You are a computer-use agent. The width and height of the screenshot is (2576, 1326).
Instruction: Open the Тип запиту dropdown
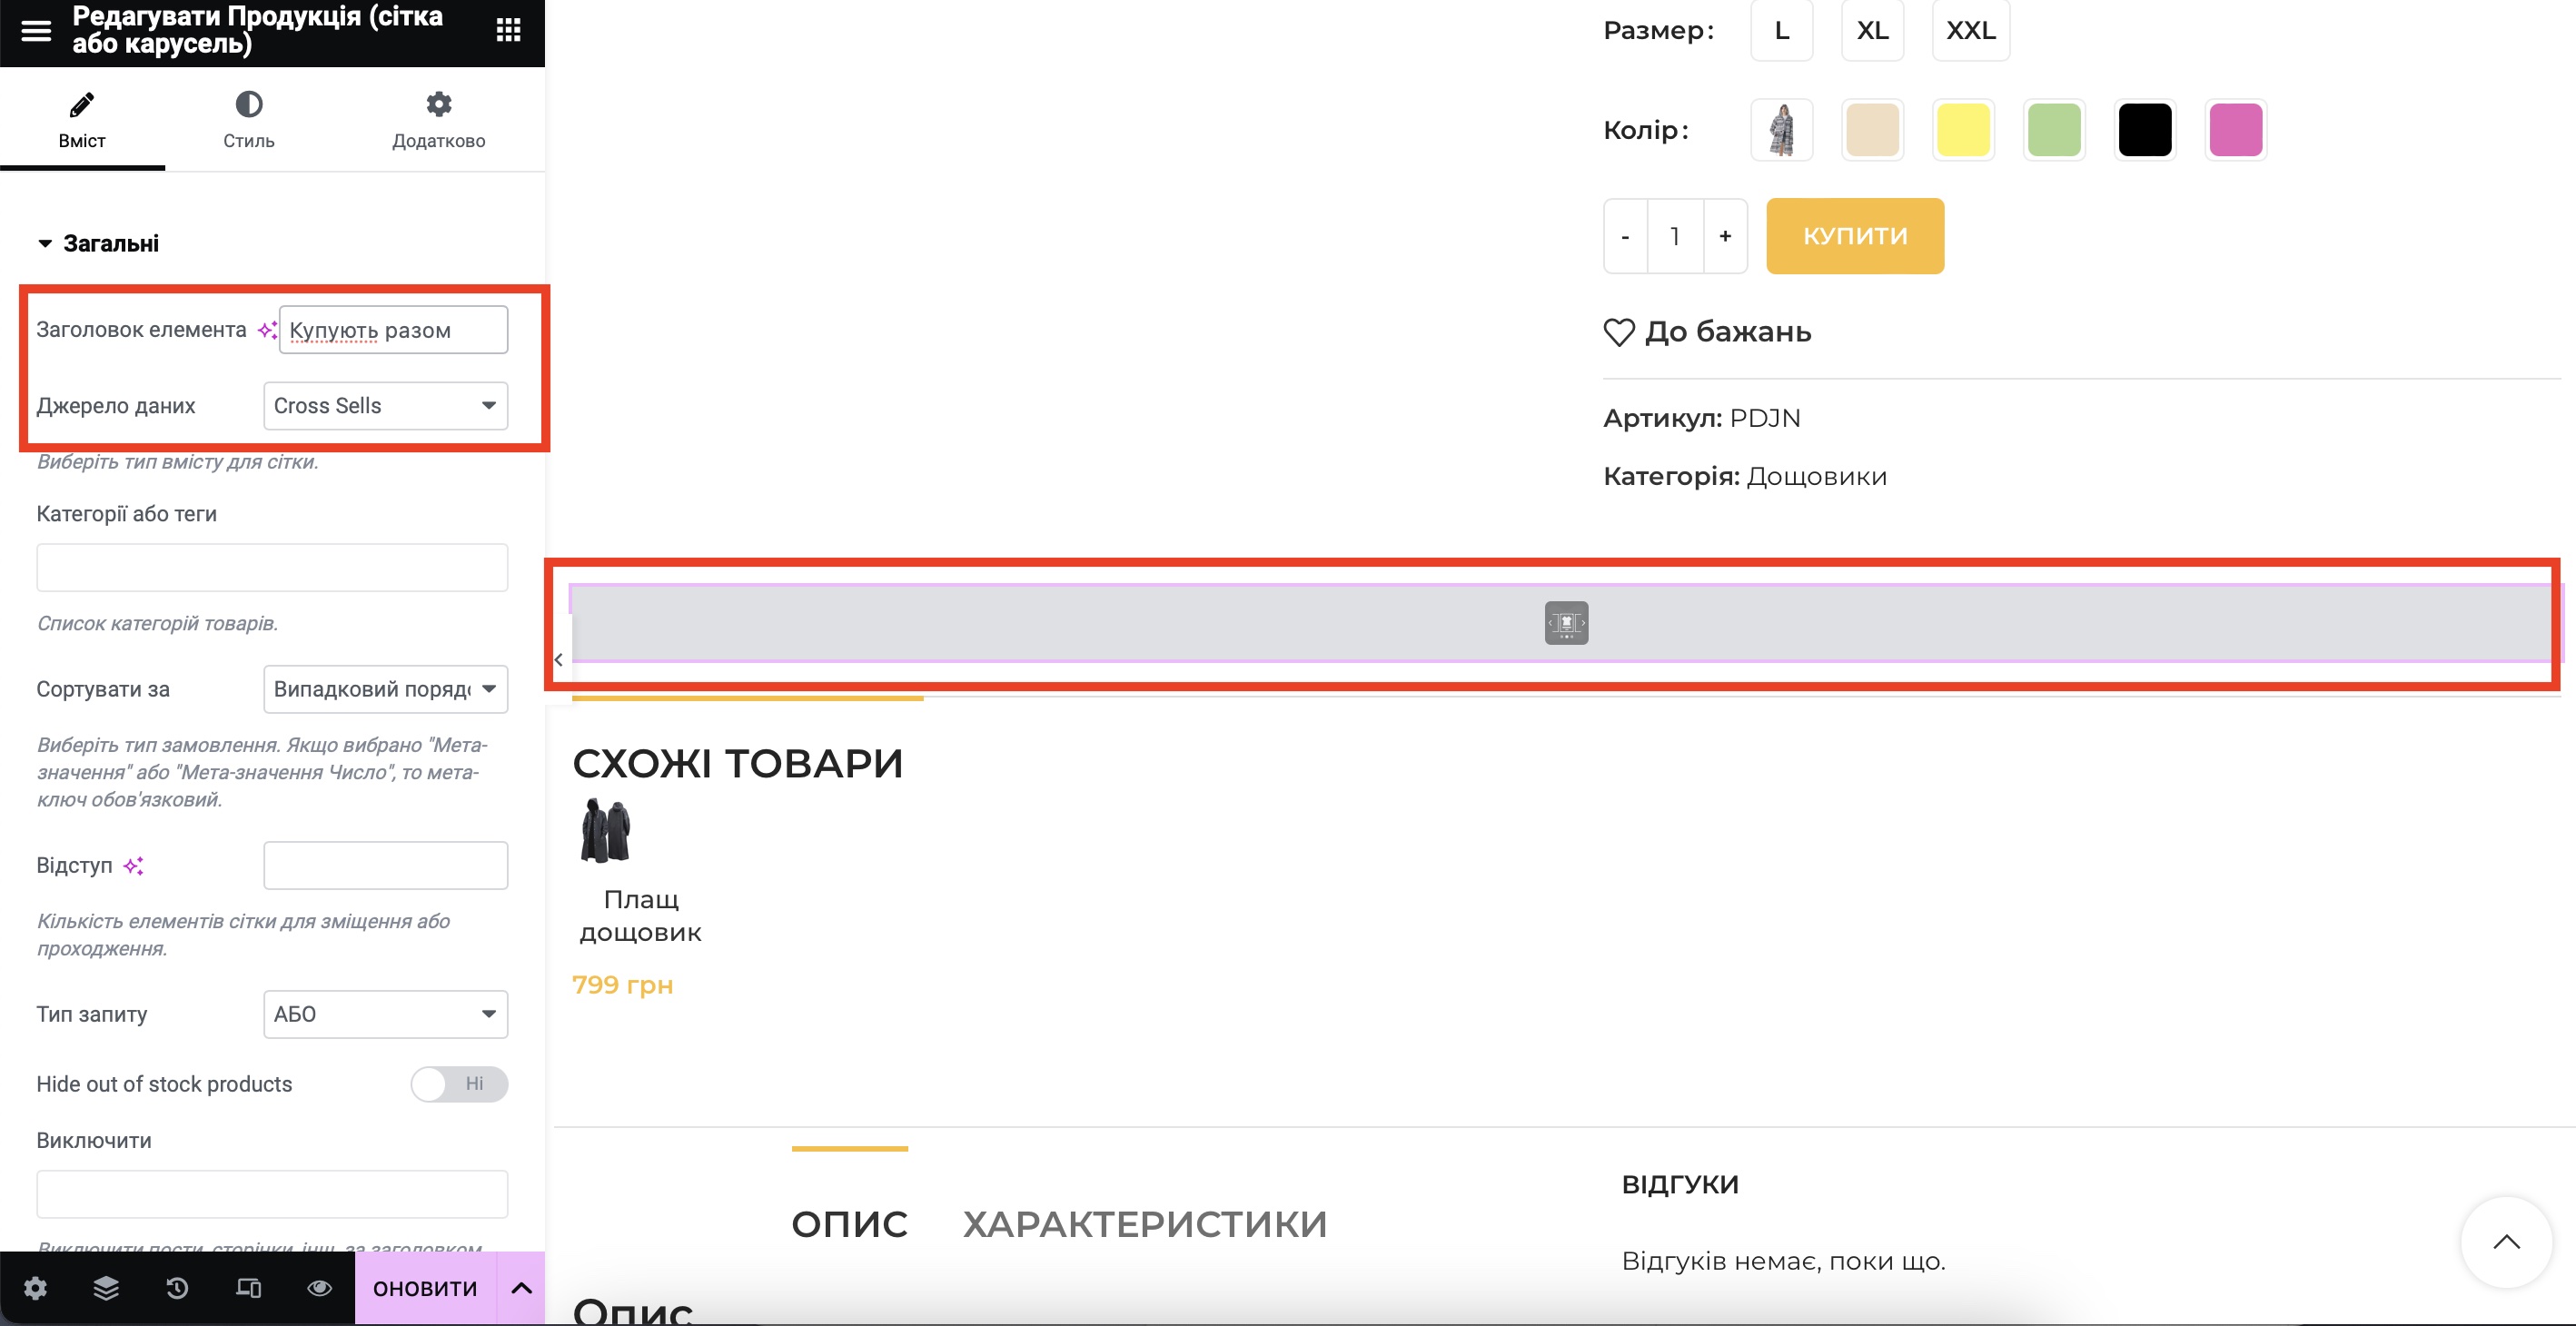386,1014
